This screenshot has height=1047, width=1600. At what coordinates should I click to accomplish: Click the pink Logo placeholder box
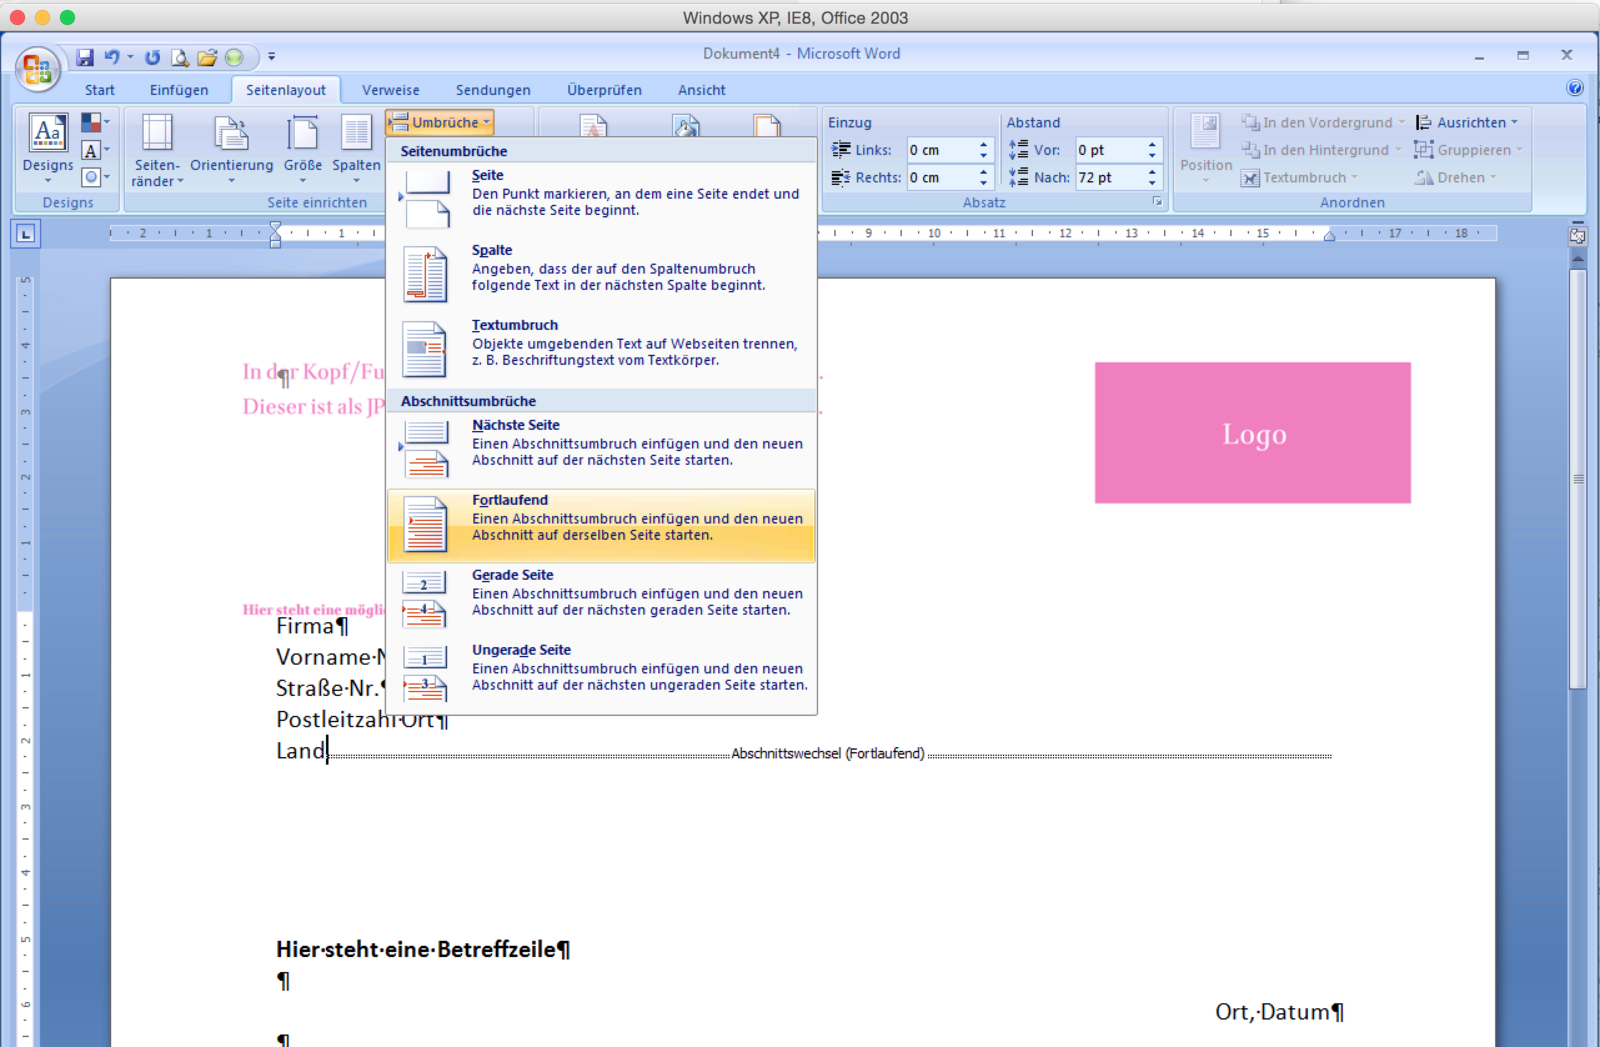pos(1252,433)
